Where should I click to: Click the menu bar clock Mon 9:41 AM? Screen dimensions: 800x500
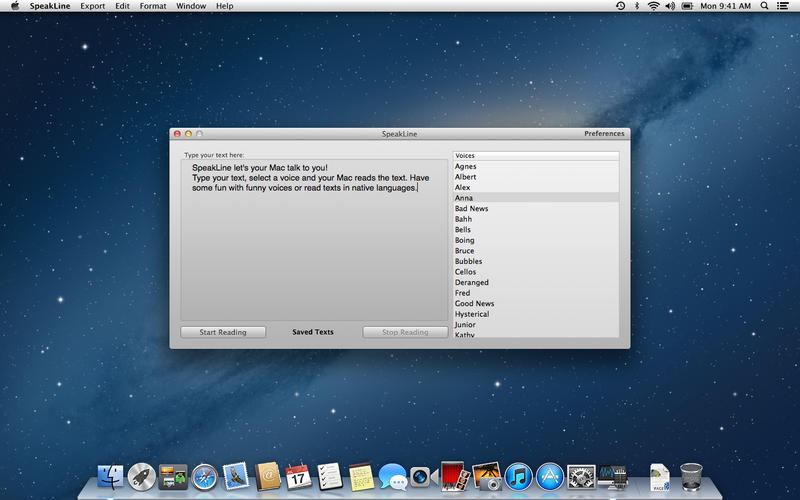coord(725,6)
